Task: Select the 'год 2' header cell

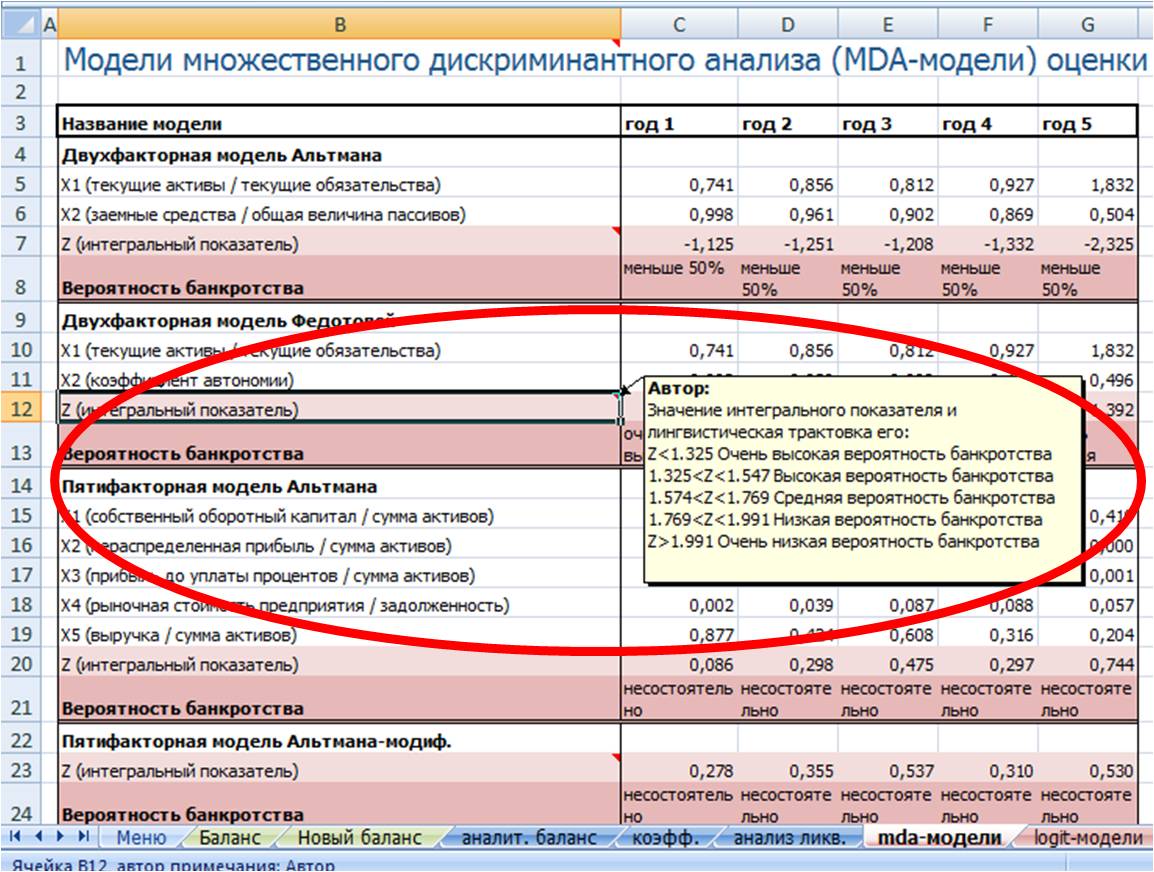Action: click(787, 122)
